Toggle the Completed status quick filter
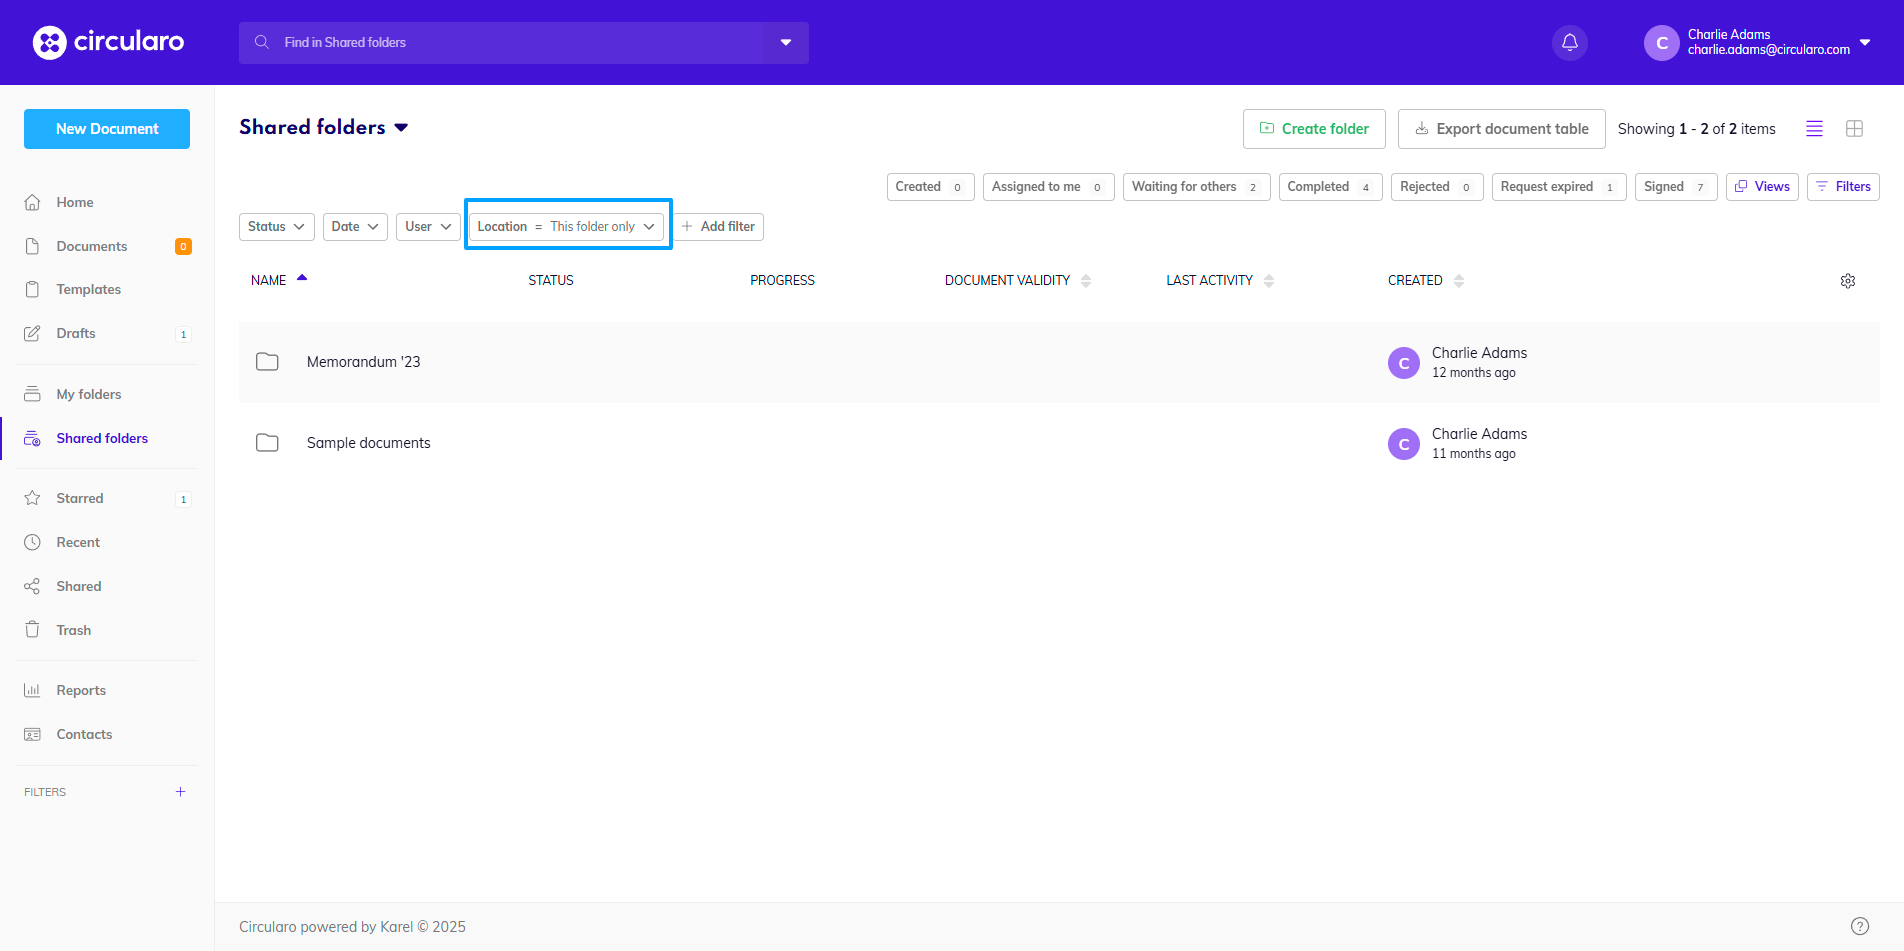The image size is (1904, 951). coord(1329,187)
